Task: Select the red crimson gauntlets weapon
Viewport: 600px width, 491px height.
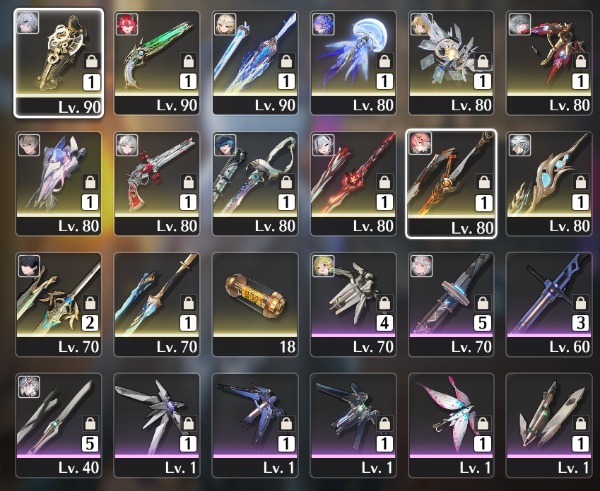Action: (x=549, y=63)
